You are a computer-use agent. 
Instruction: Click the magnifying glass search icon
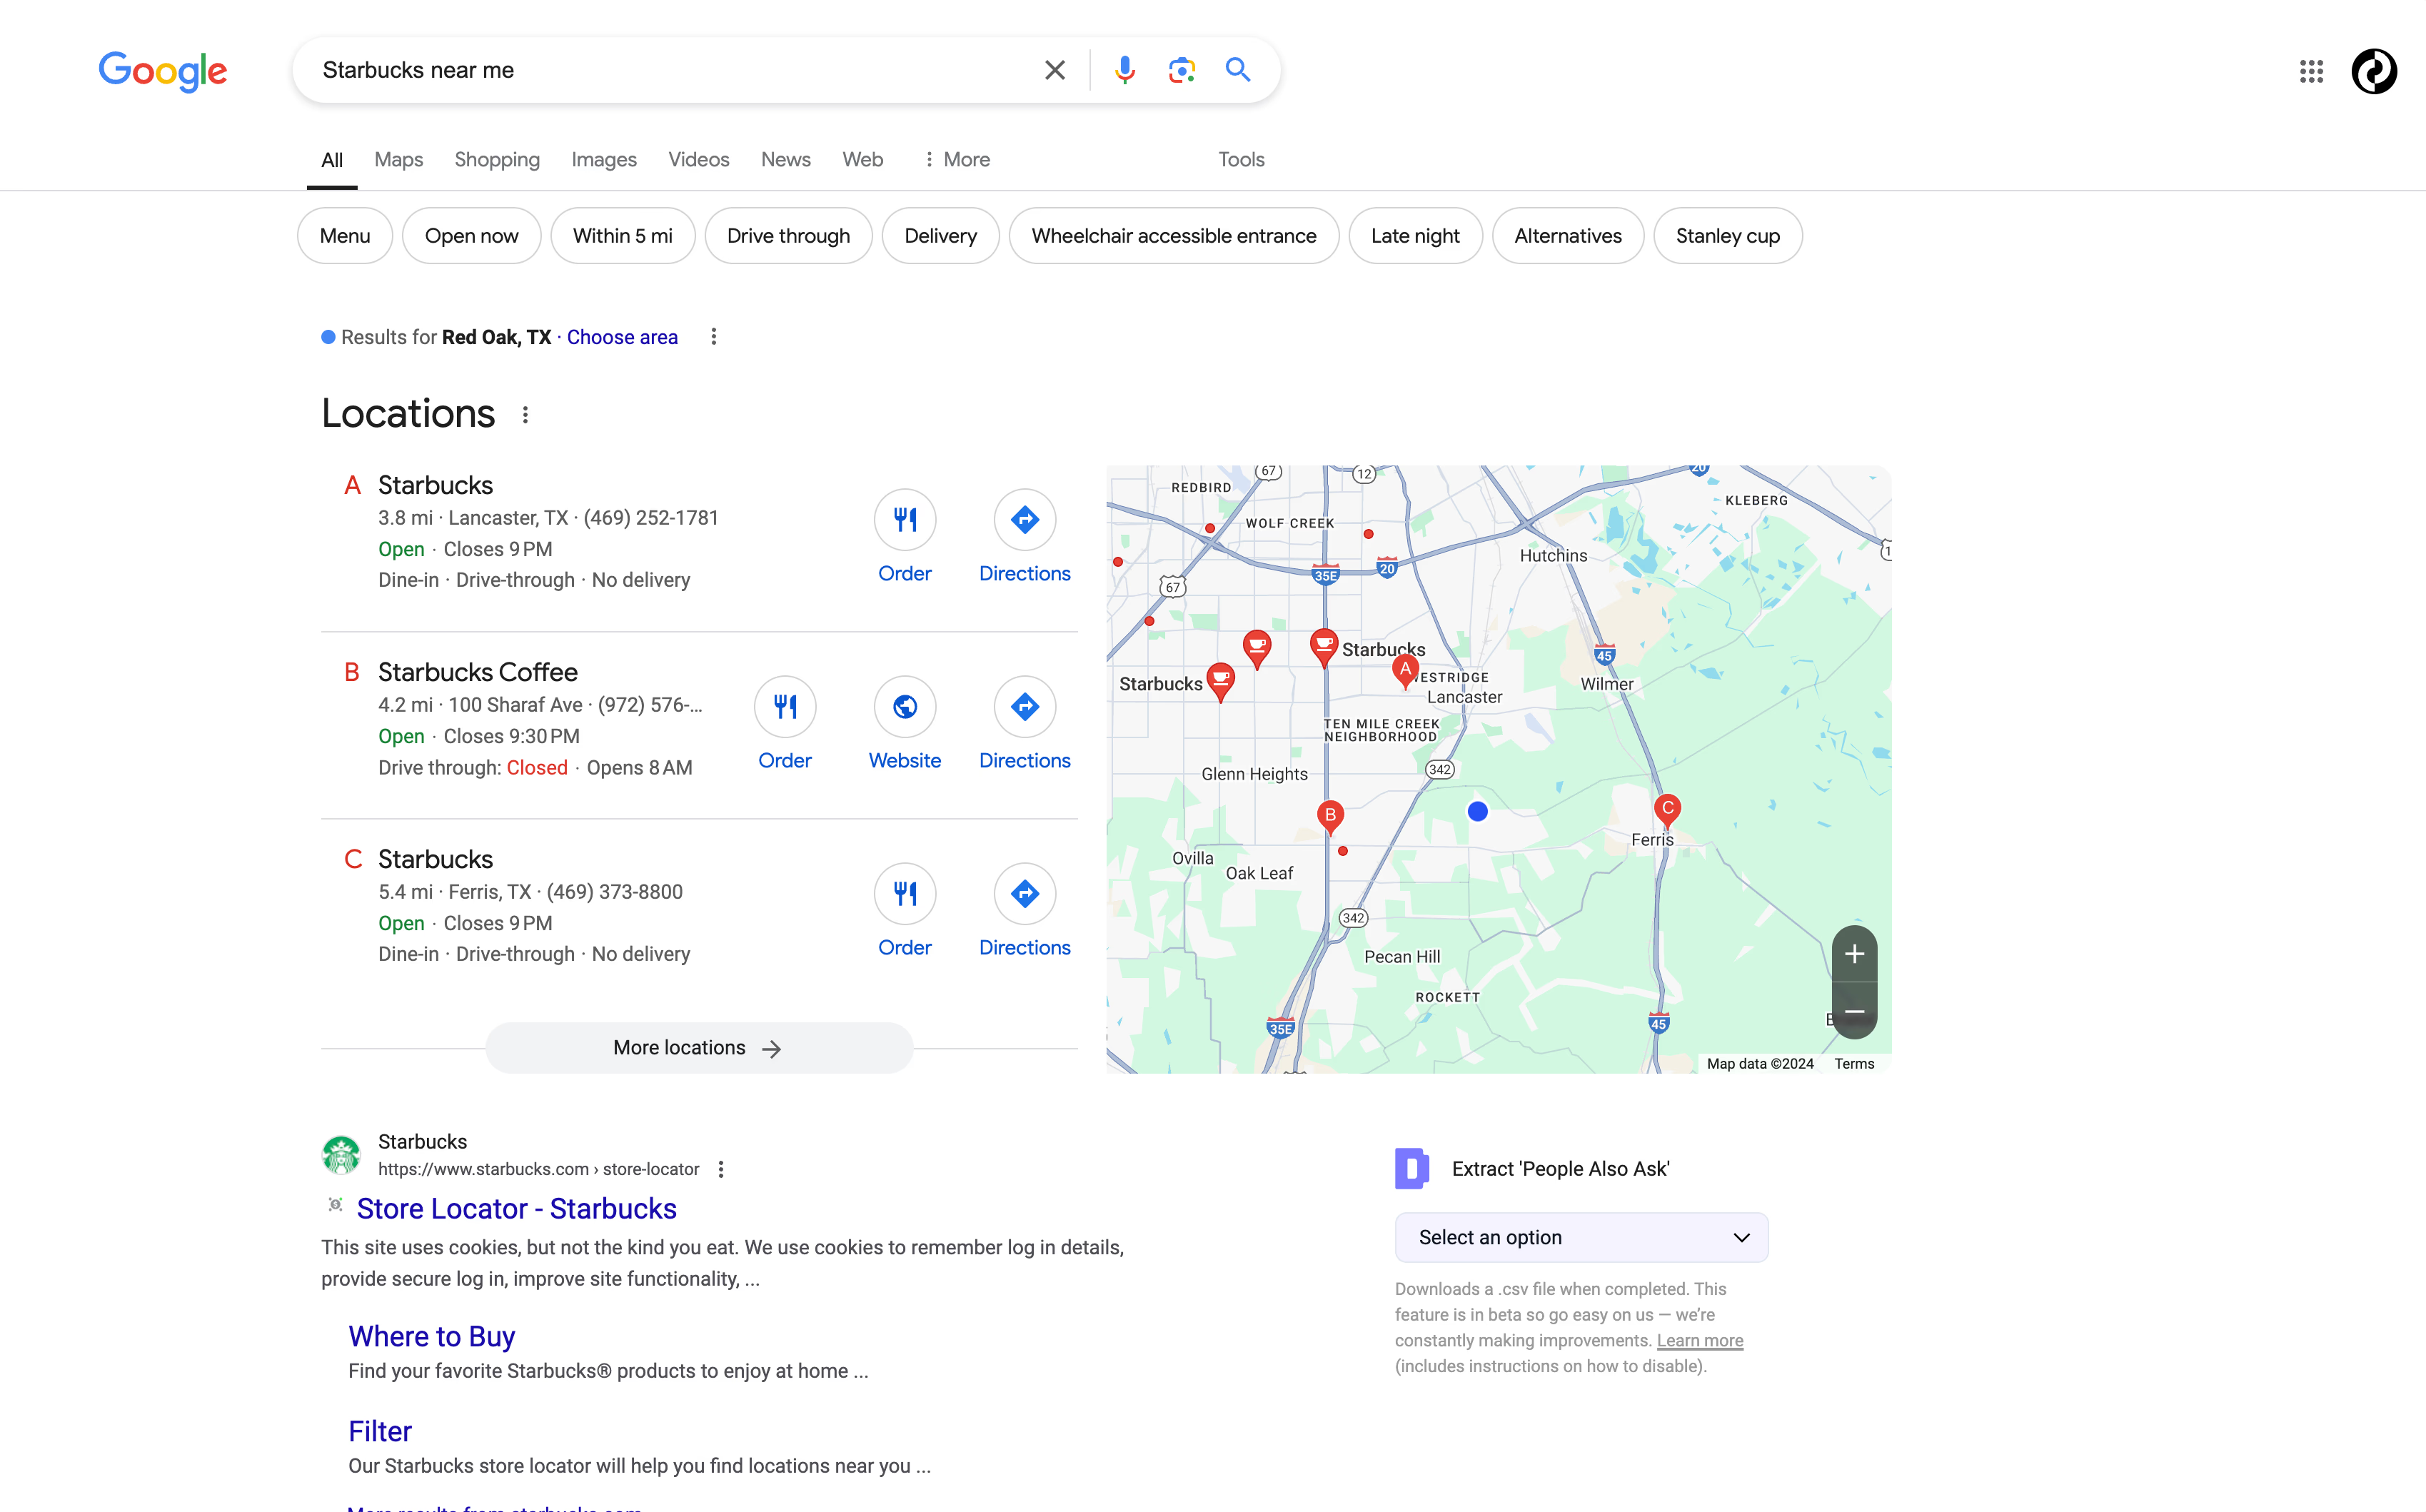tap(1238, 70)
